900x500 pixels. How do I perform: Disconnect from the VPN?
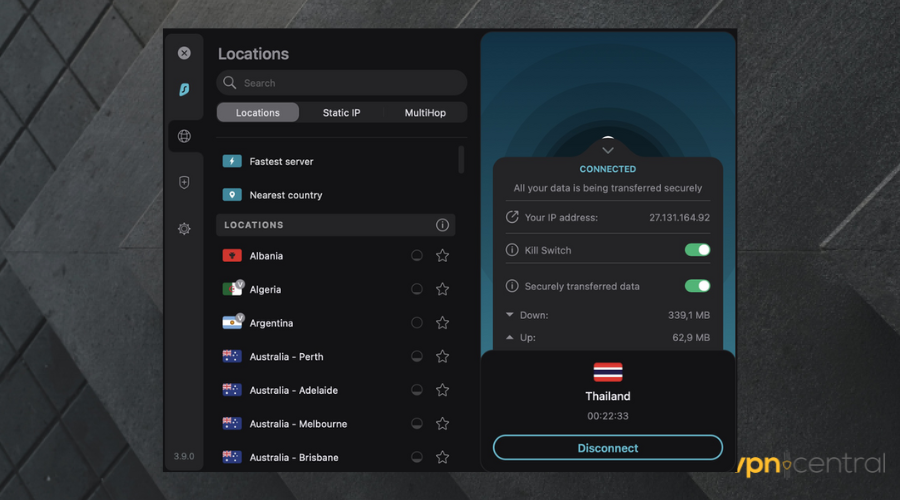coord(608,448)
